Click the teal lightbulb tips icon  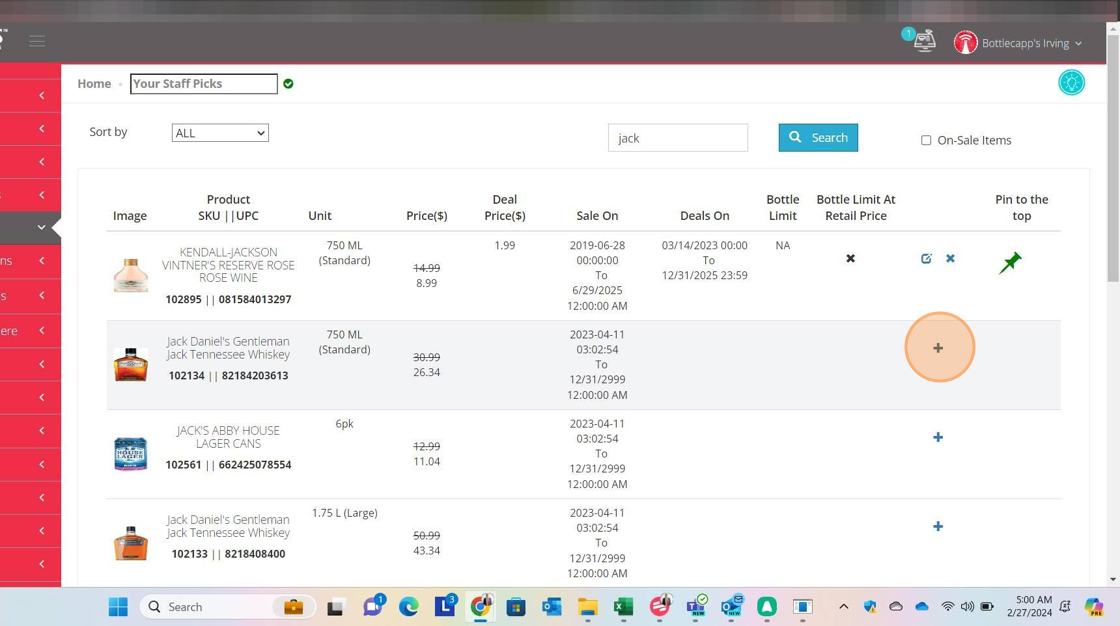(x=1071, y=82)
